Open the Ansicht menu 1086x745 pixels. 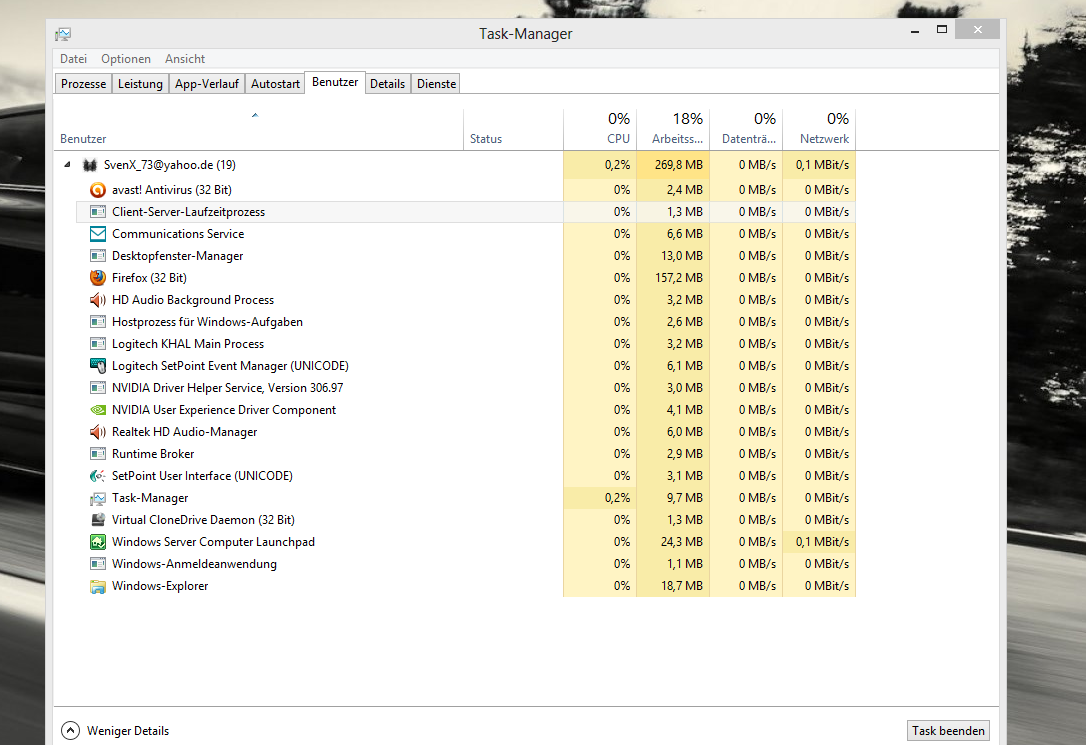pos(185,59)
